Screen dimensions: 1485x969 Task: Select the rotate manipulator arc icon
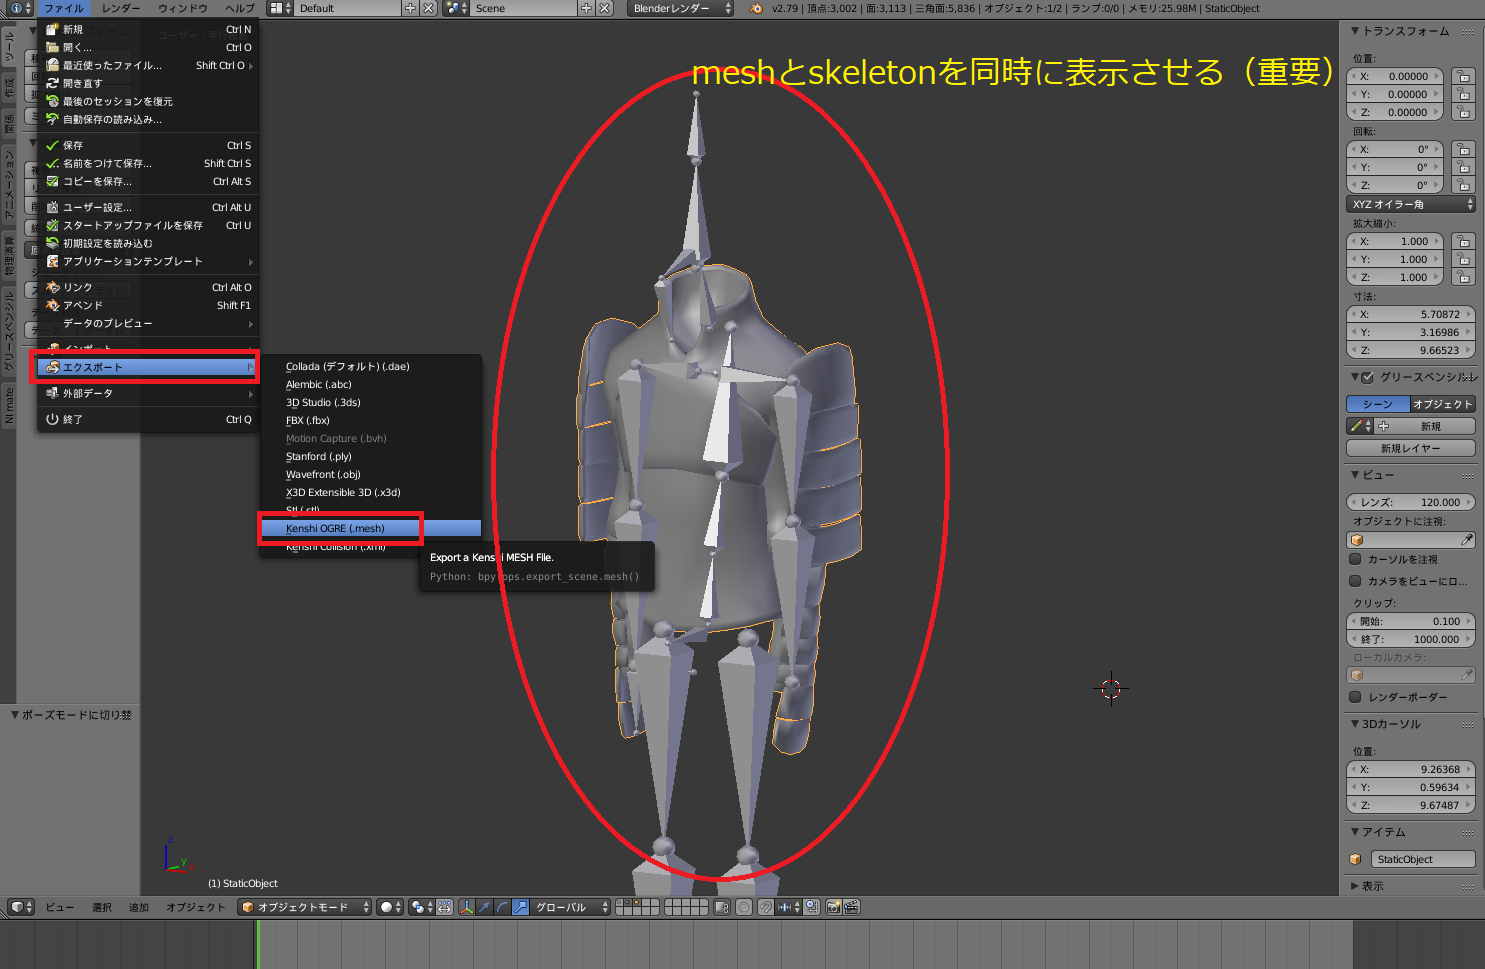click(503, 907)
